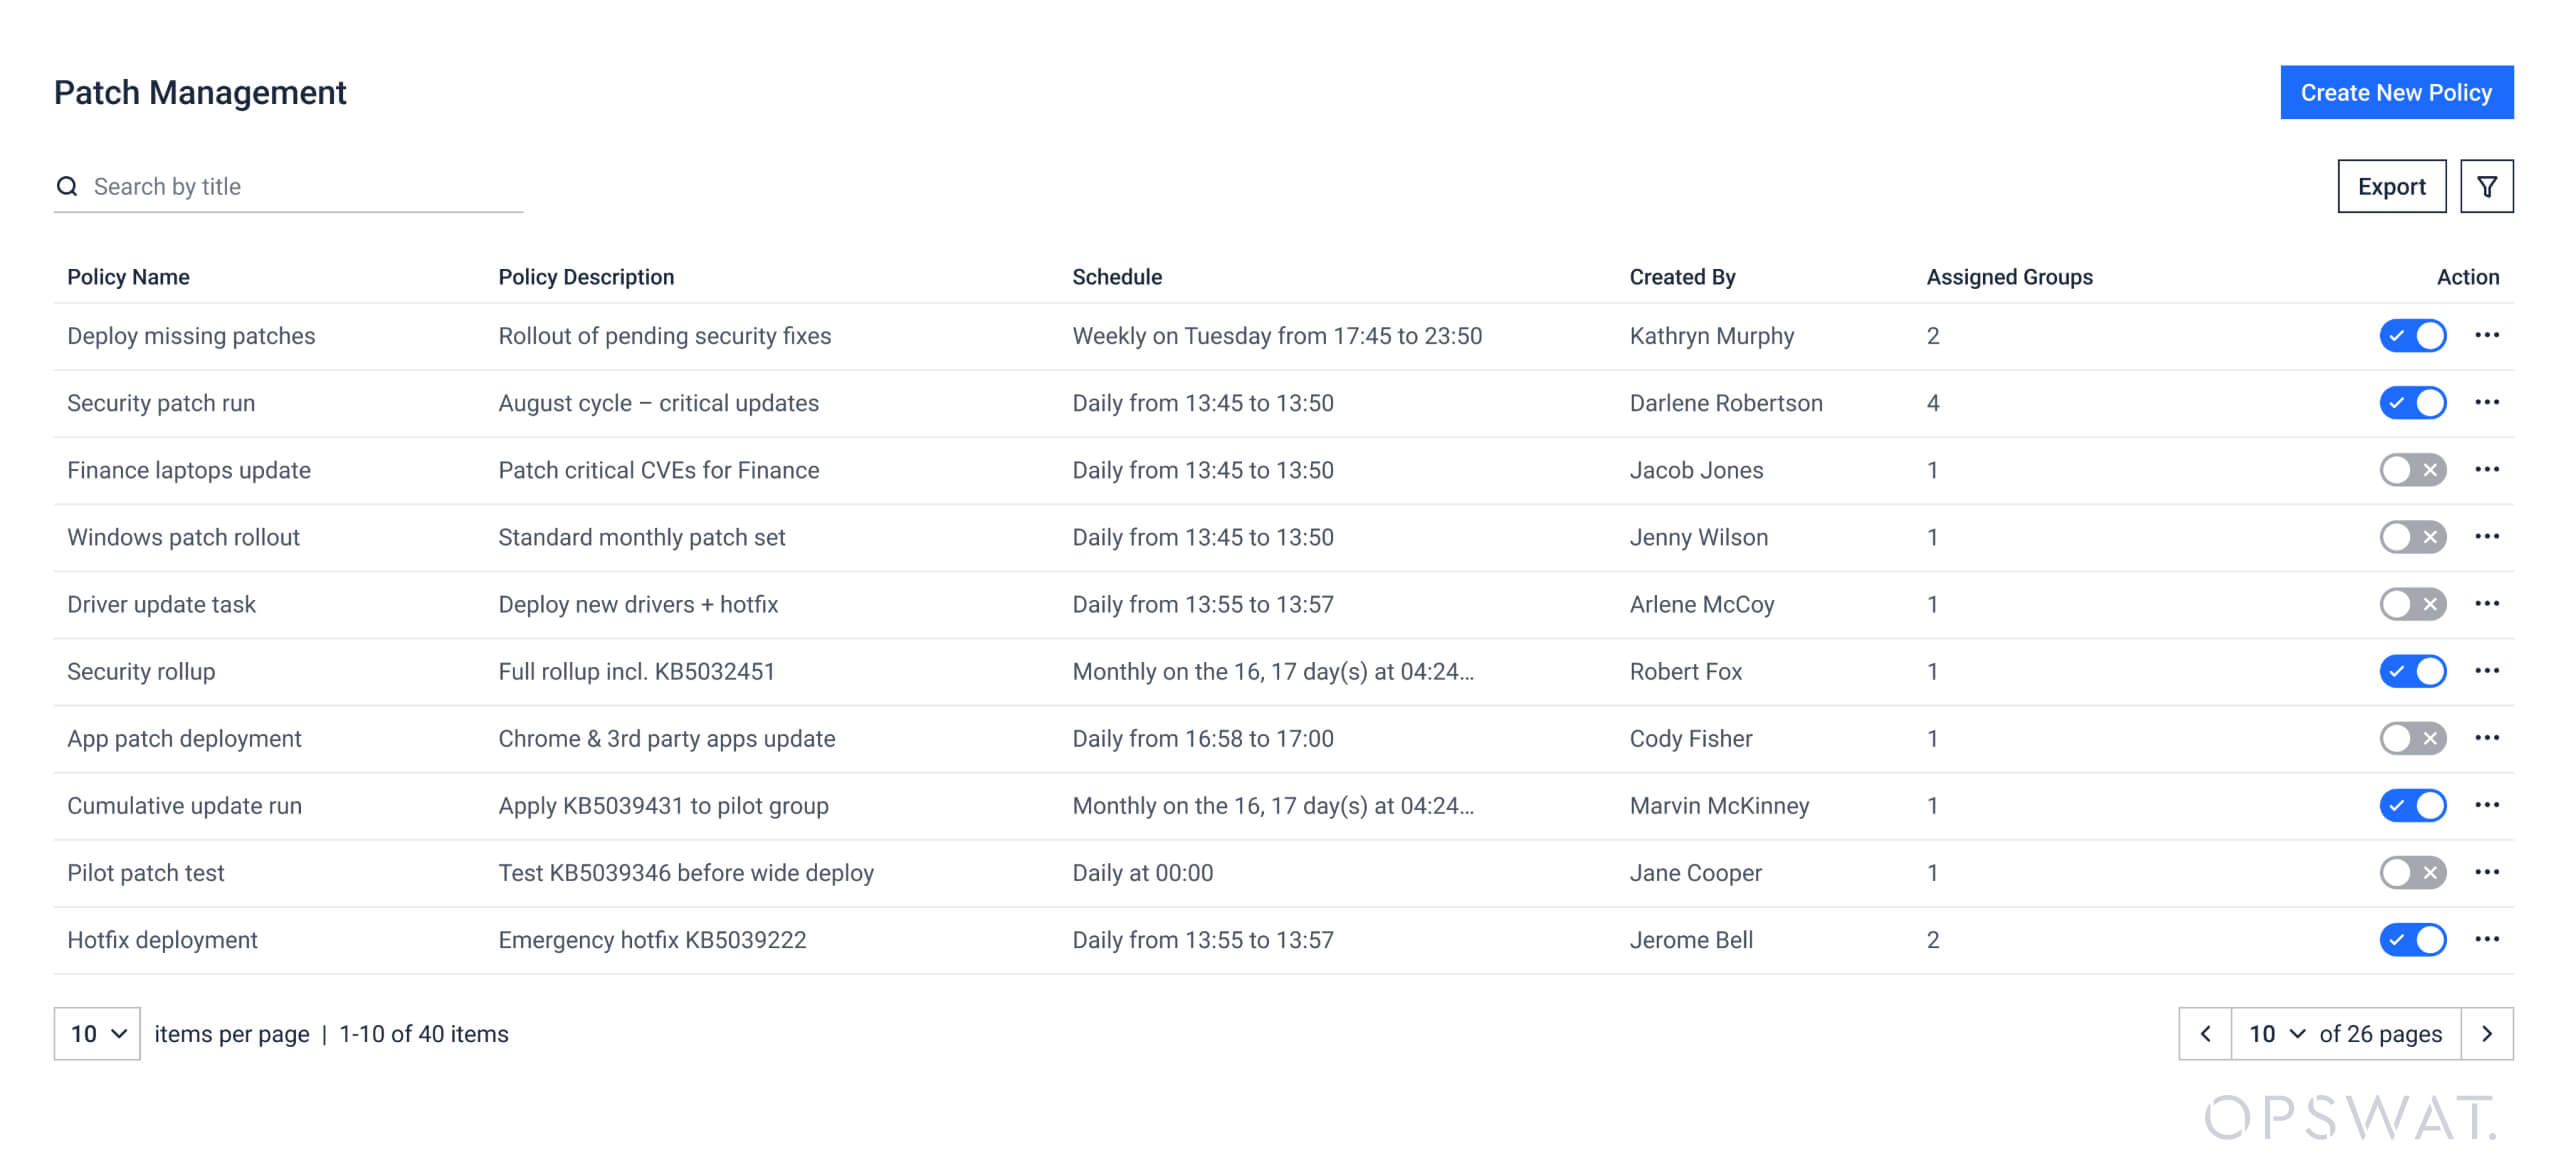This screenshot has height=1170, width=2568.
Task: Click the filter funnel icon
Action: click(x=2486, y=186)
